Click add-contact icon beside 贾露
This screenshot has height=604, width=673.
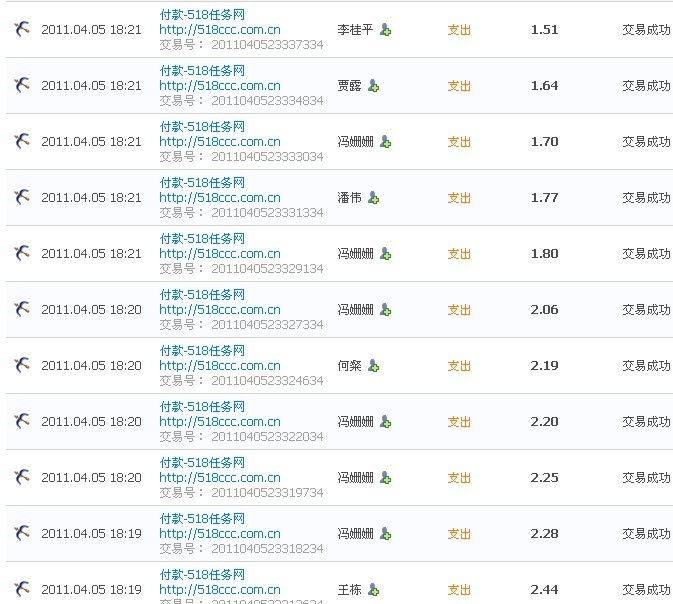pyautogui.click(x=373, y=86)
